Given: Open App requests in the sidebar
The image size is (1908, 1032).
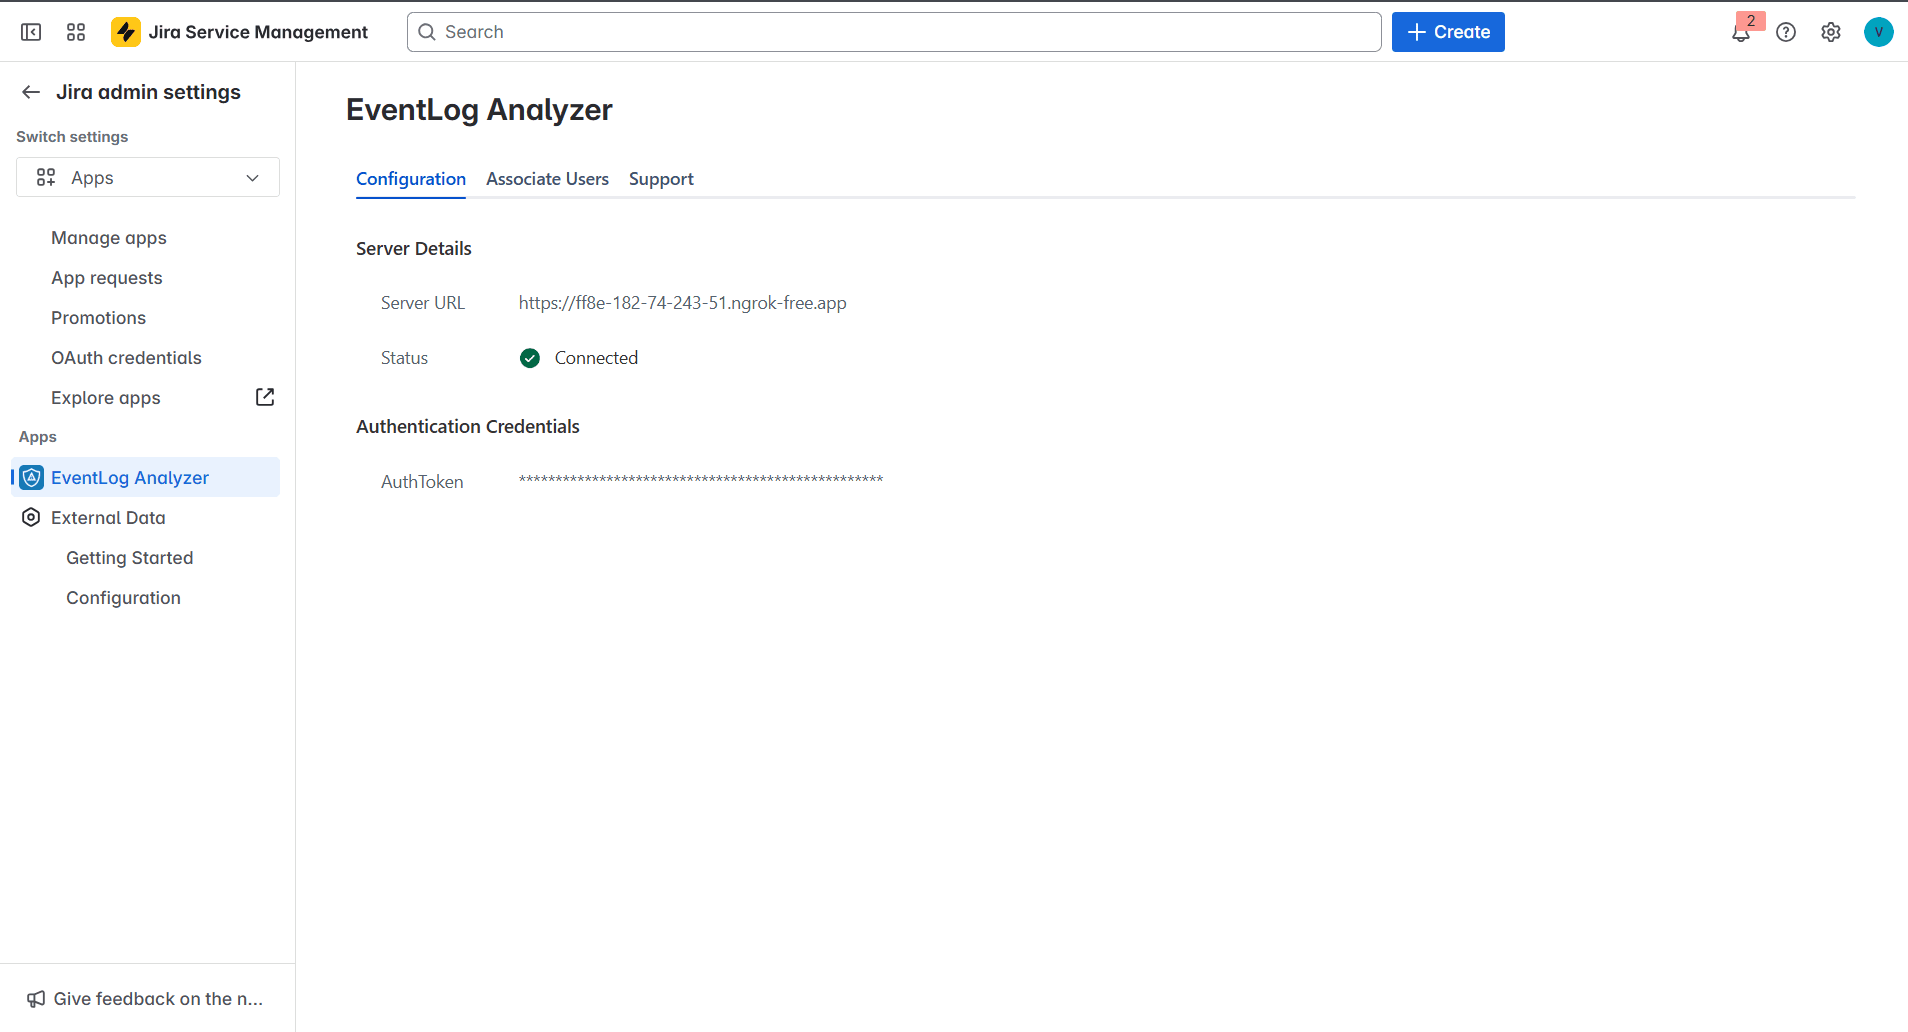Looking at the screenshot, I should tap(107, 278).
